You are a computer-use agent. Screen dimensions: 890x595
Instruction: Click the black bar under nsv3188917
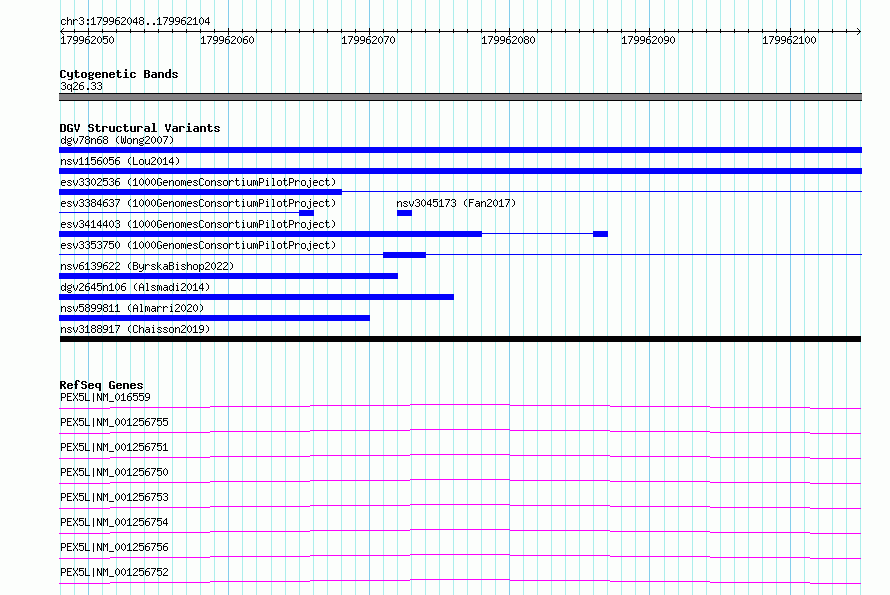point(460,339)
